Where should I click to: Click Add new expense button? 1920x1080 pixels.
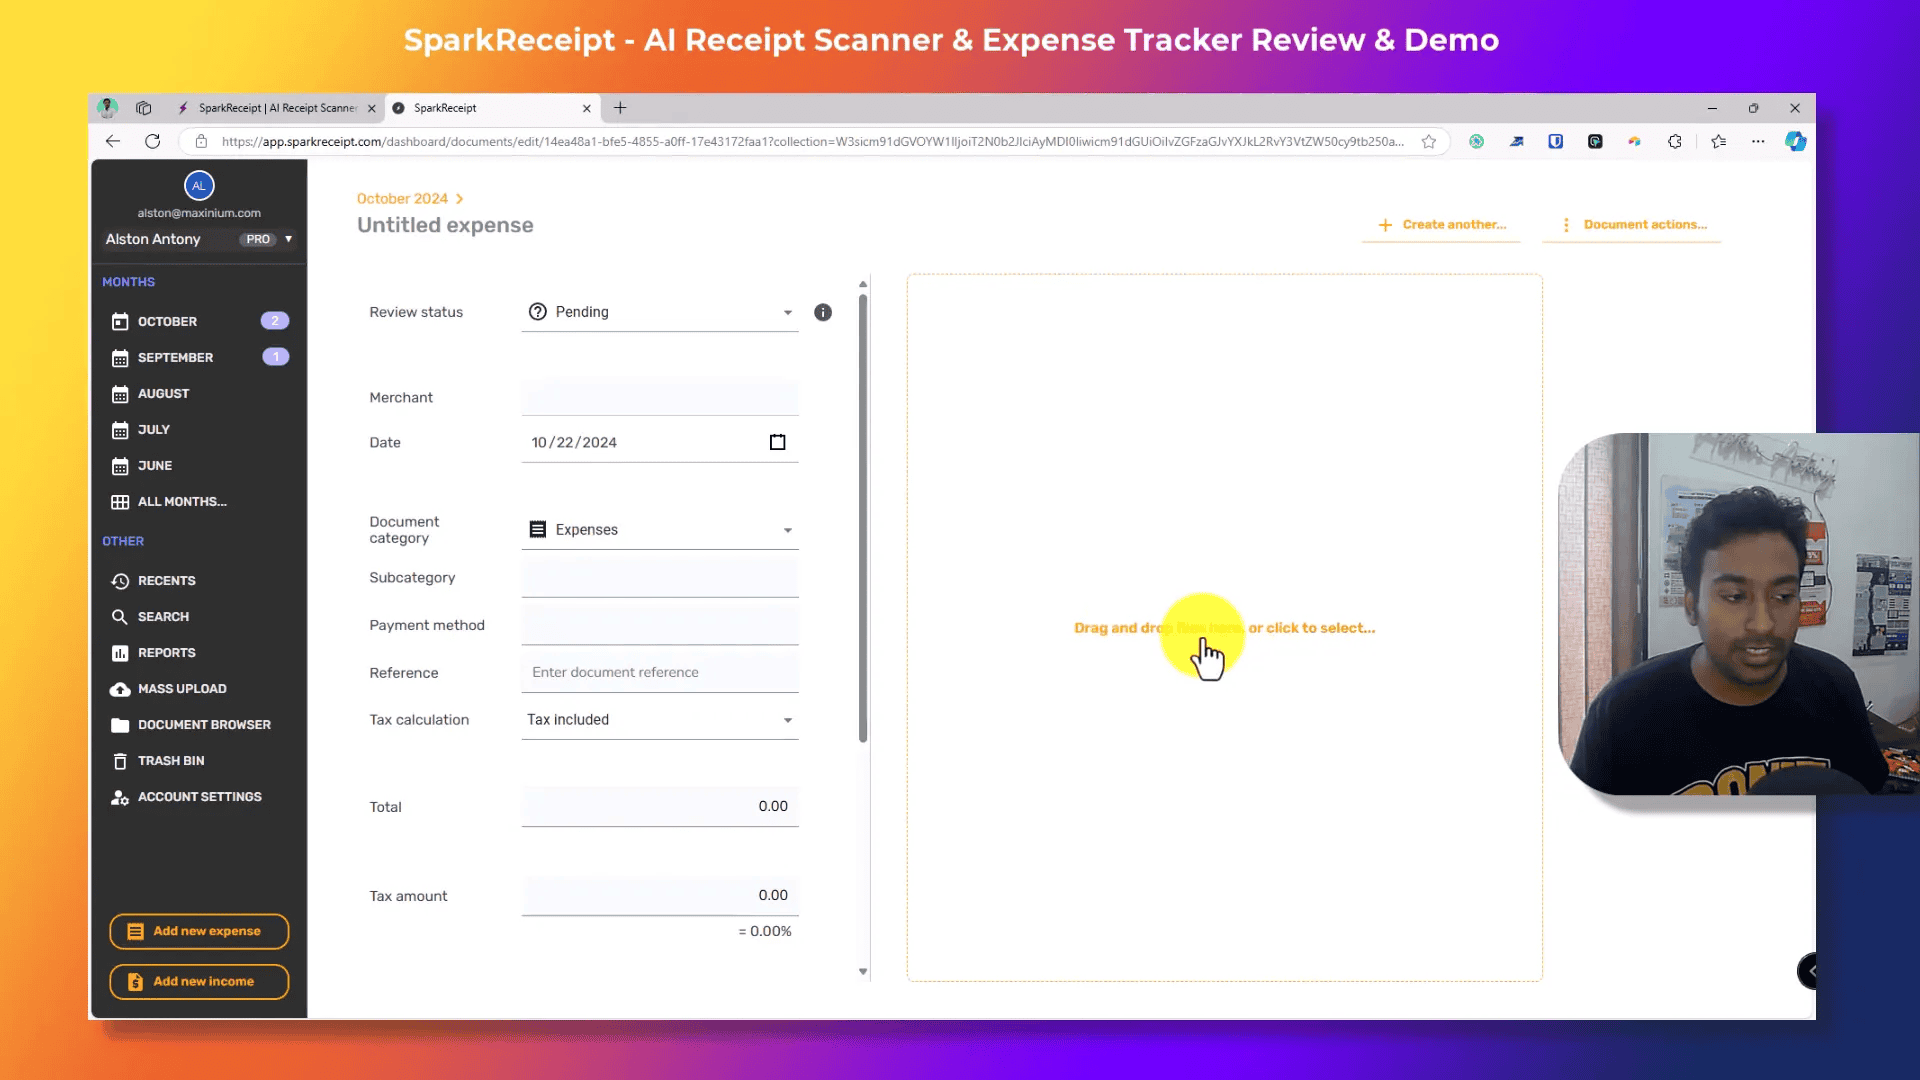[199, 931]
